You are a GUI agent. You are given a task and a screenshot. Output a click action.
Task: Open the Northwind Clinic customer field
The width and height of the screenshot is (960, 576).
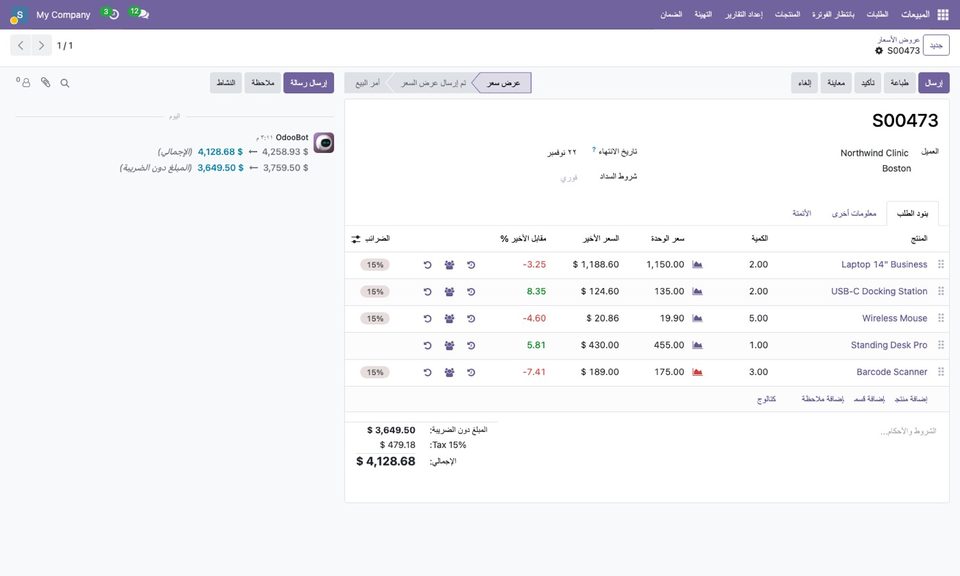(874, 153)
